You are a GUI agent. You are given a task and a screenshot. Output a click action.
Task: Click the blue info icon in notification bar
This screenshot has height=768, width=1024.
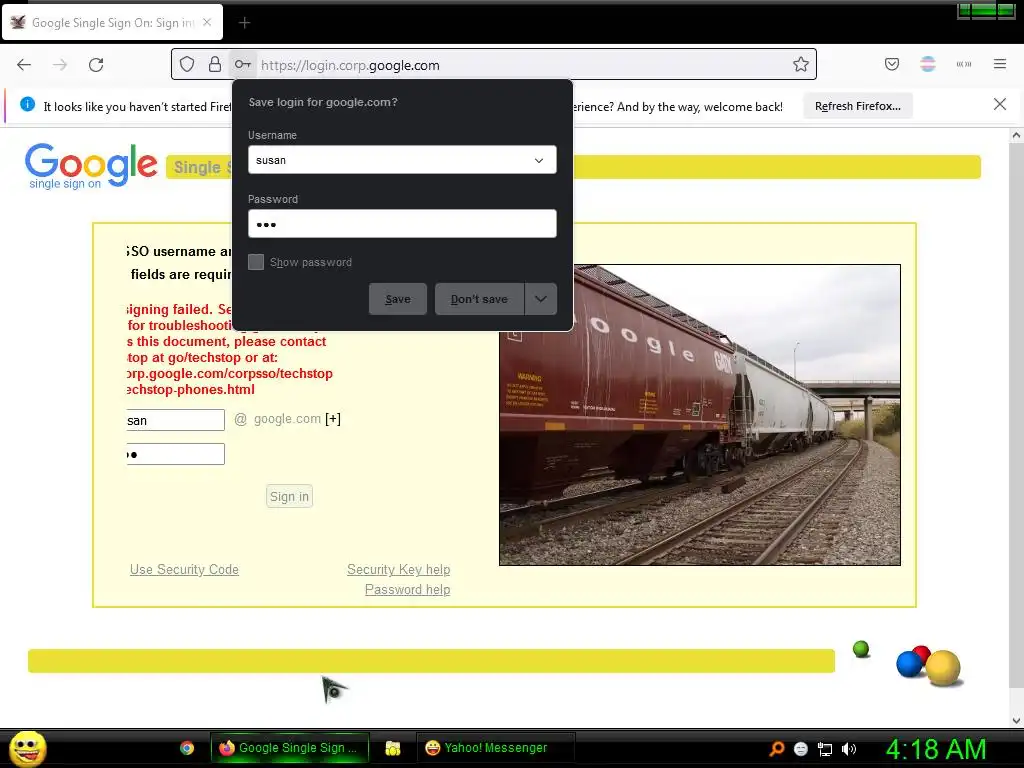pos(27,104)
